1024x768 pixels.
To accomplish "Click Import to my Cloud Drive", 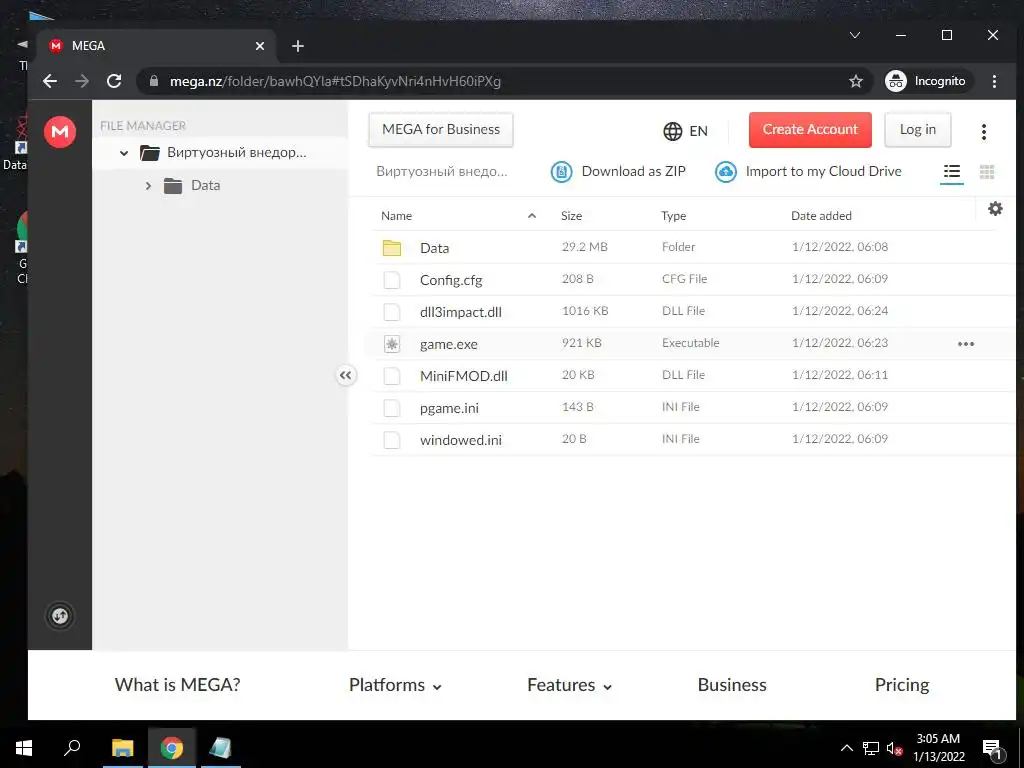I will tap(824, 171).
